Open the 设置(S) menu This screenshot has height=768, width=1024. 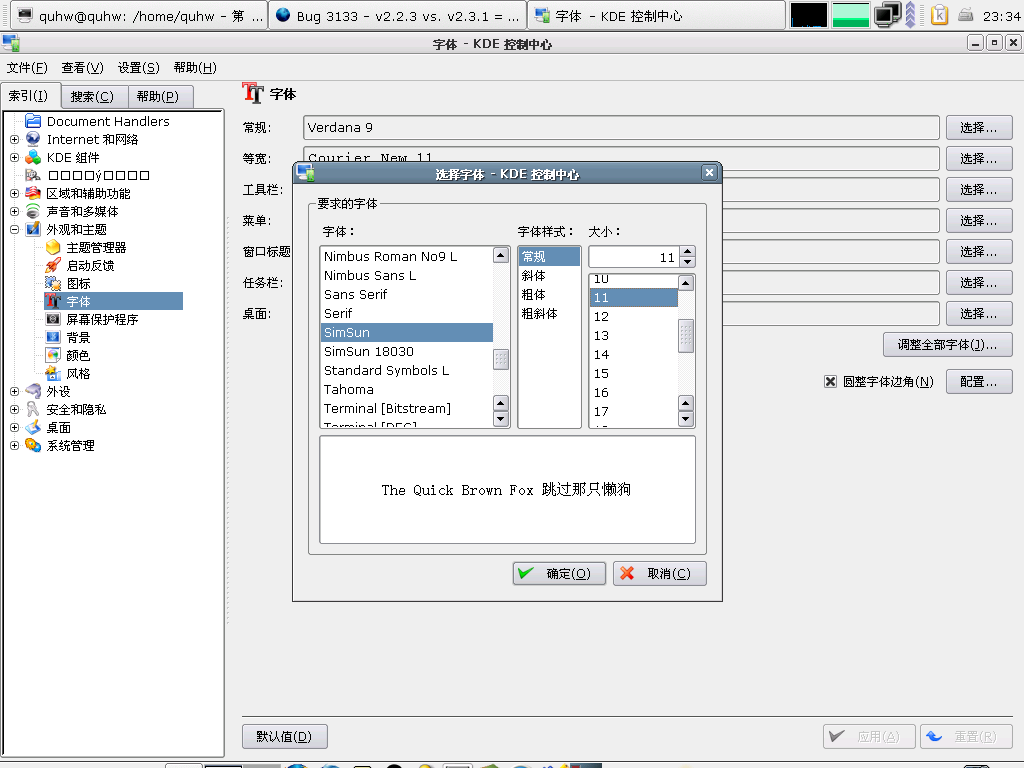click(x=138, y=67)
